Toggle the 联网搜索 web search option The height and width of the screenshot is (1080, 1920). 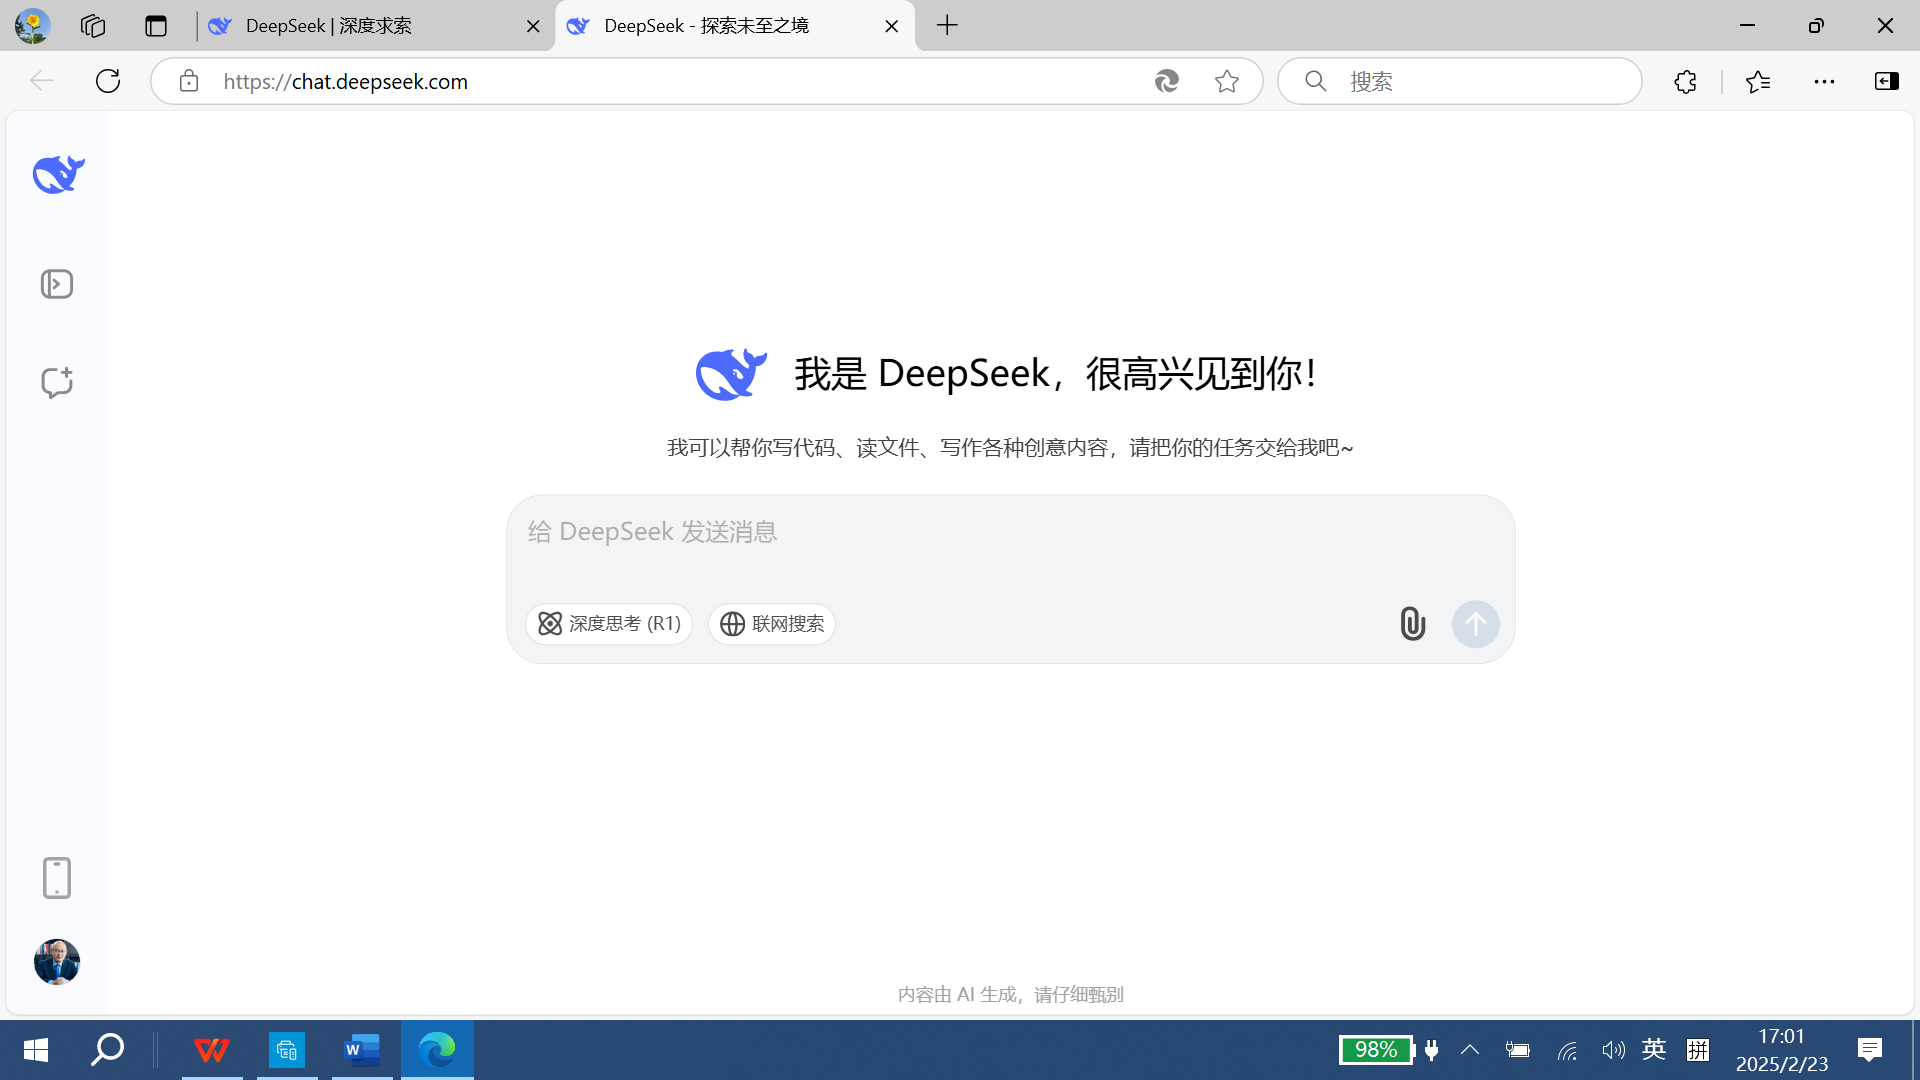click(772, 624)
